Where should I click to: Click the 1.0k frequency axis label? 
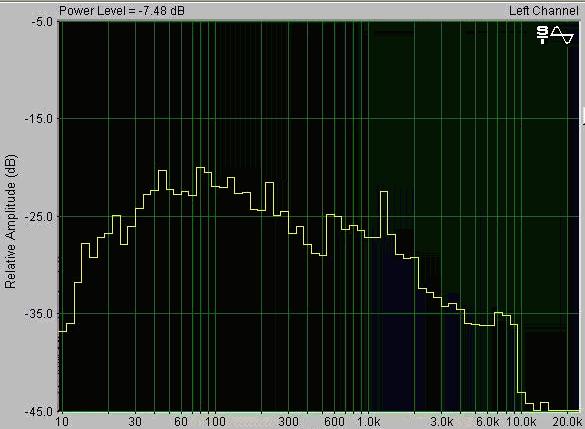[x=369, y=422]
